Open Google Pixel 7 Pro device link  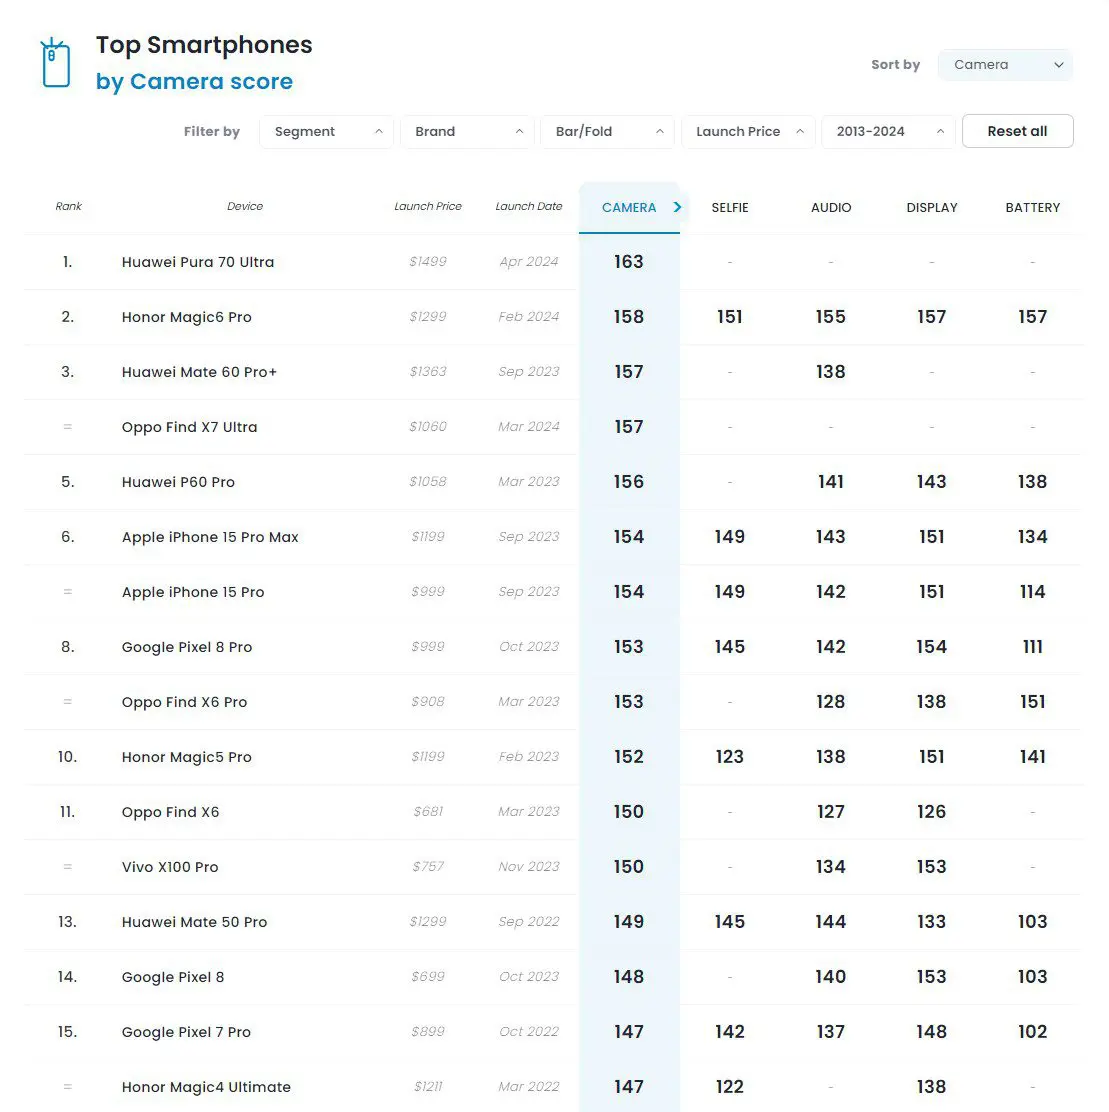click(x=186, y=1032)
